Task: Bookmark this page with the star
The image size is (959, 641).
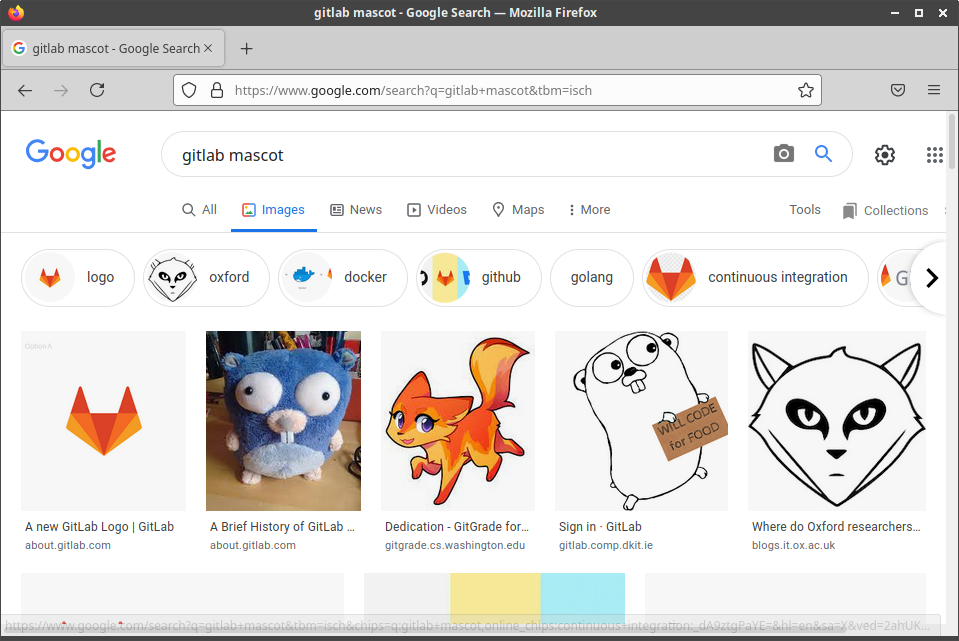Action: (x=805, y=91)
